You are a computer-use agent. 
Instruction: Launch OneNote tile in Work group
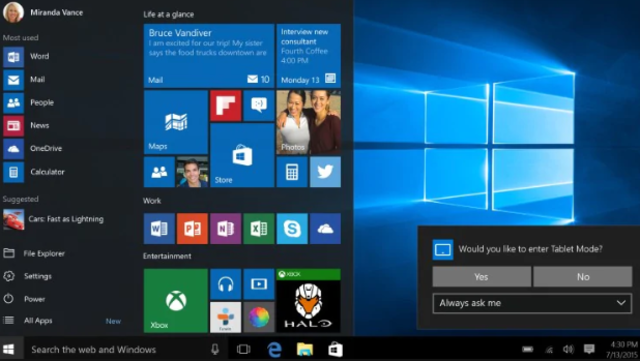click(226, 229)
